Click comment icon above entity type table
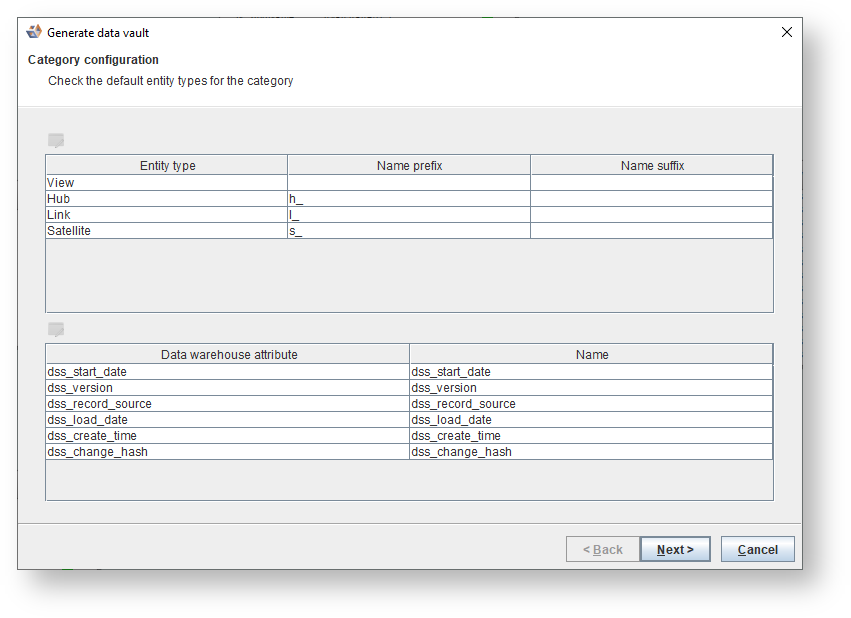 (x=56, y=141)
